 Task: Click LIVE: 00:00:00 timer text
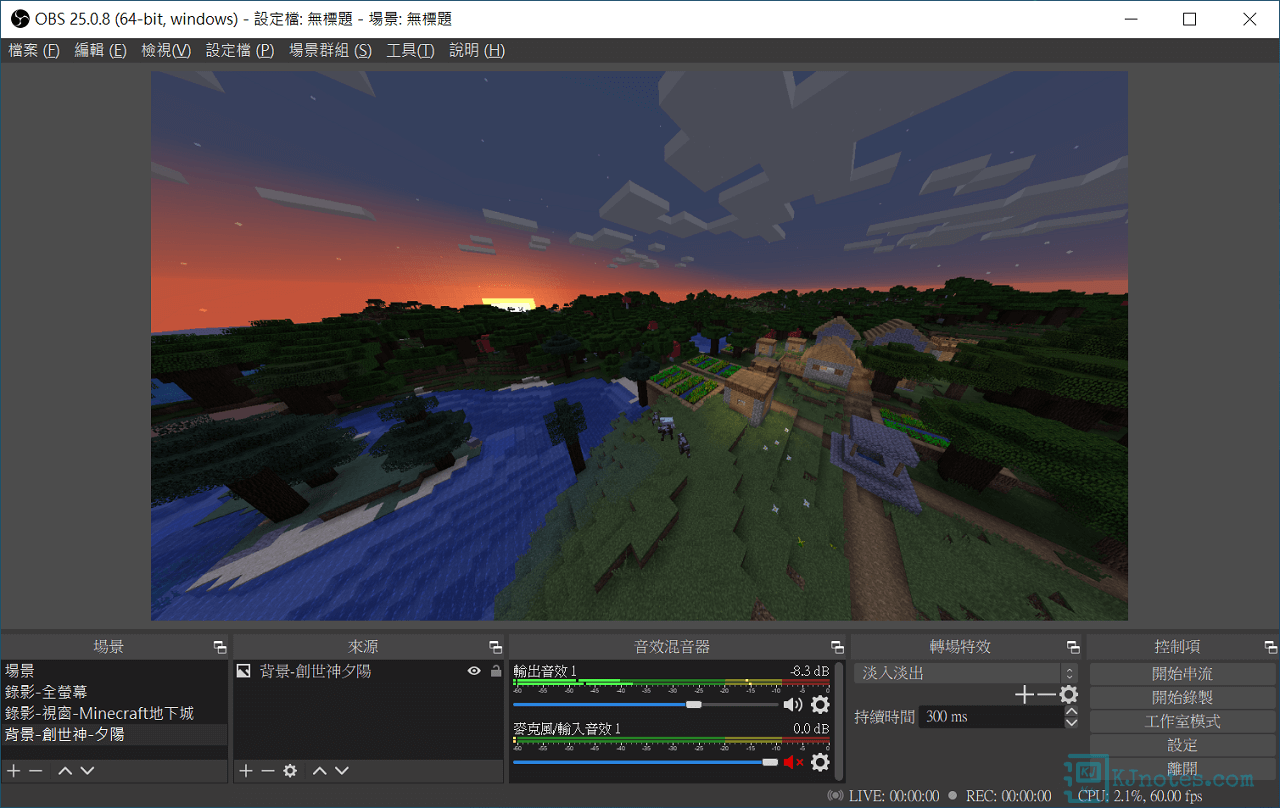click(894, 796)
